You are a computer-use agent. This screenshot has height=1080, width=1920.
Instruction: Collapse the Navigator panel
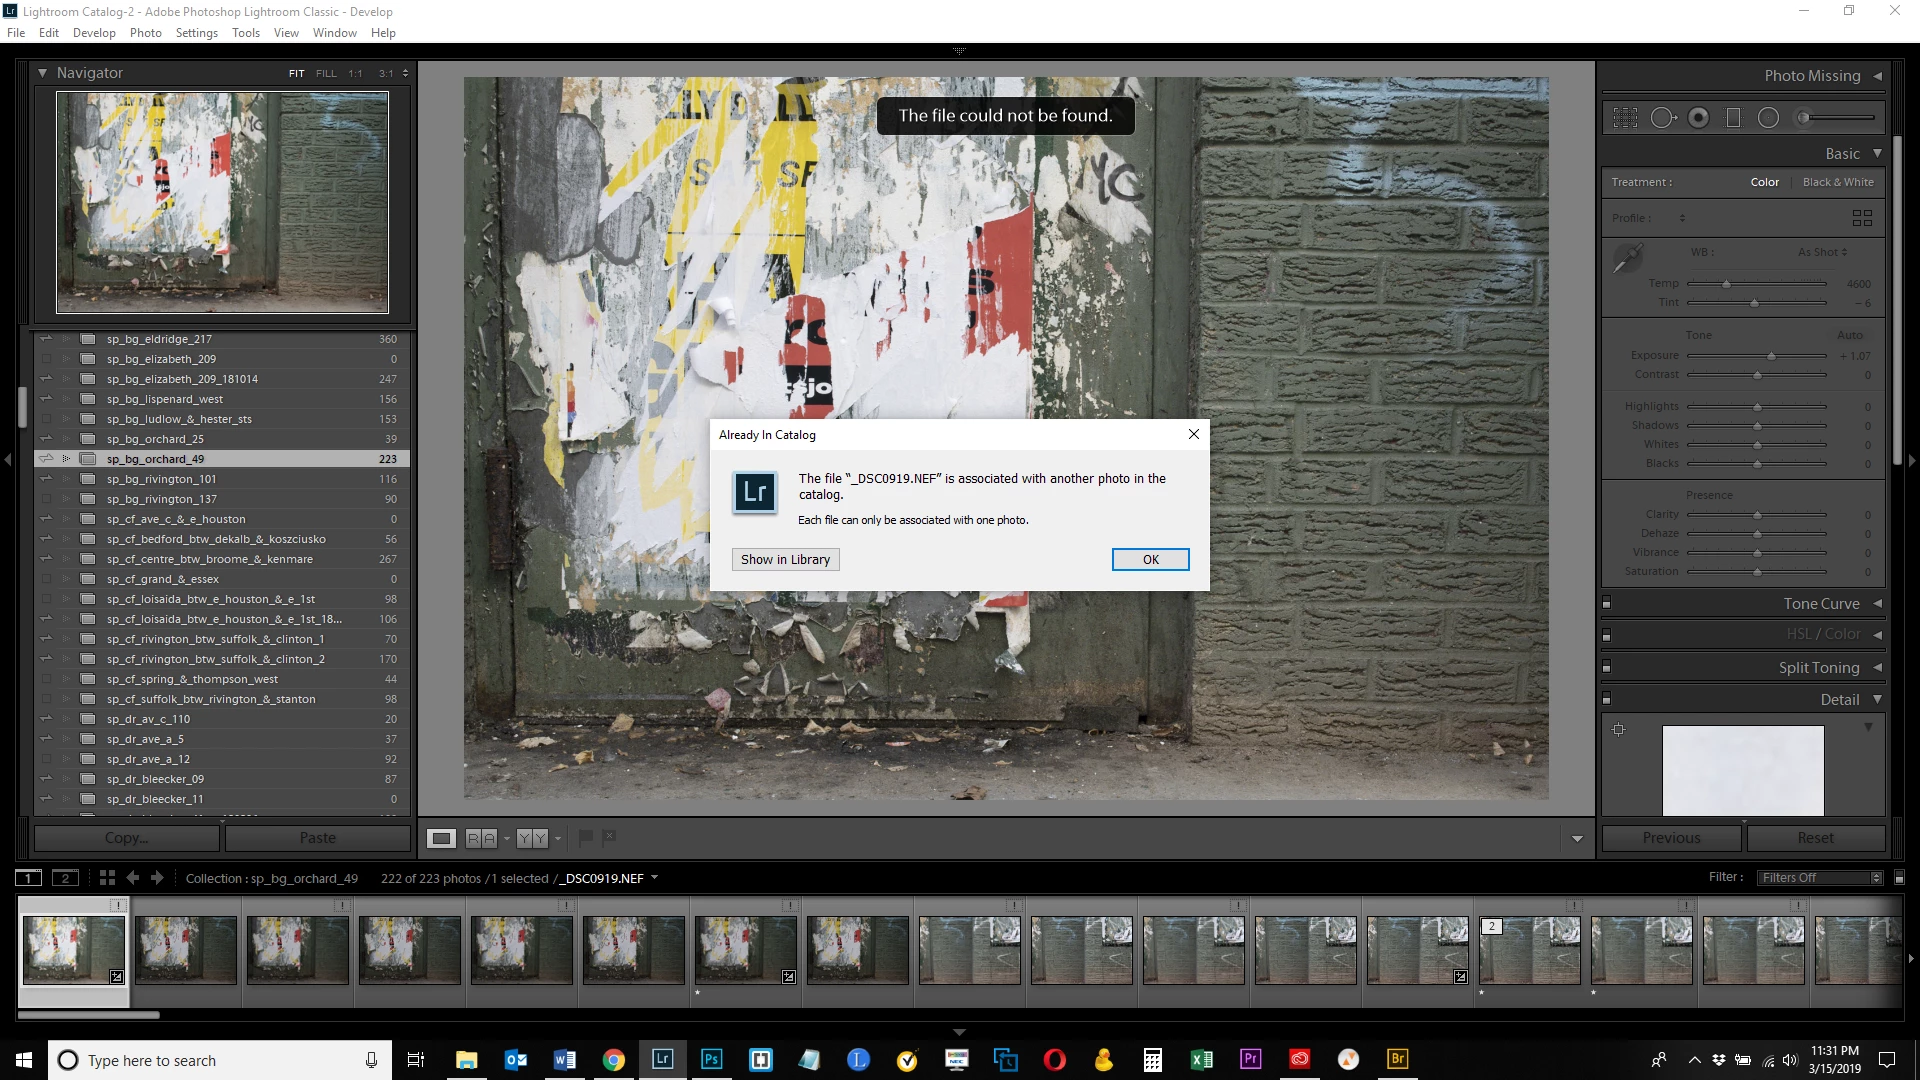[42, 73]
